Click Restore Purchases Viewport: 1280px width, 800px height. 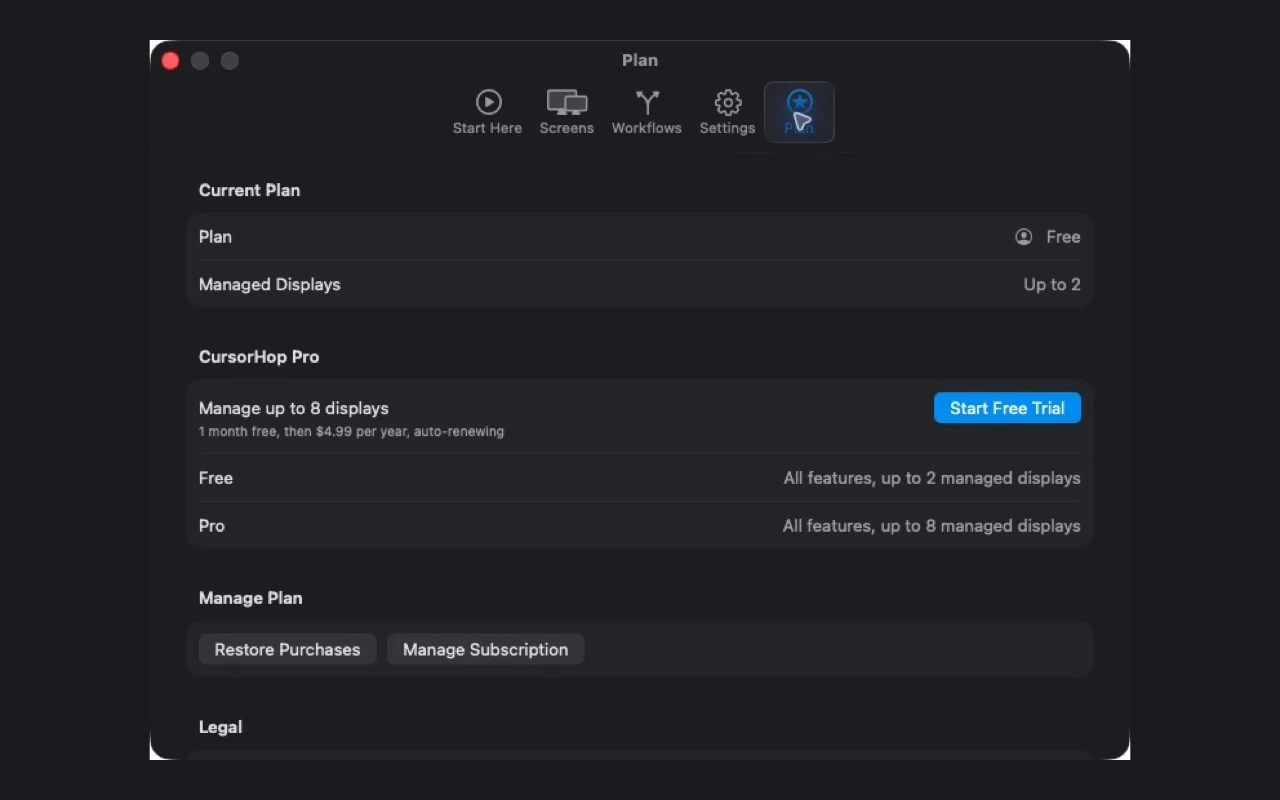(x=287, y=649)
